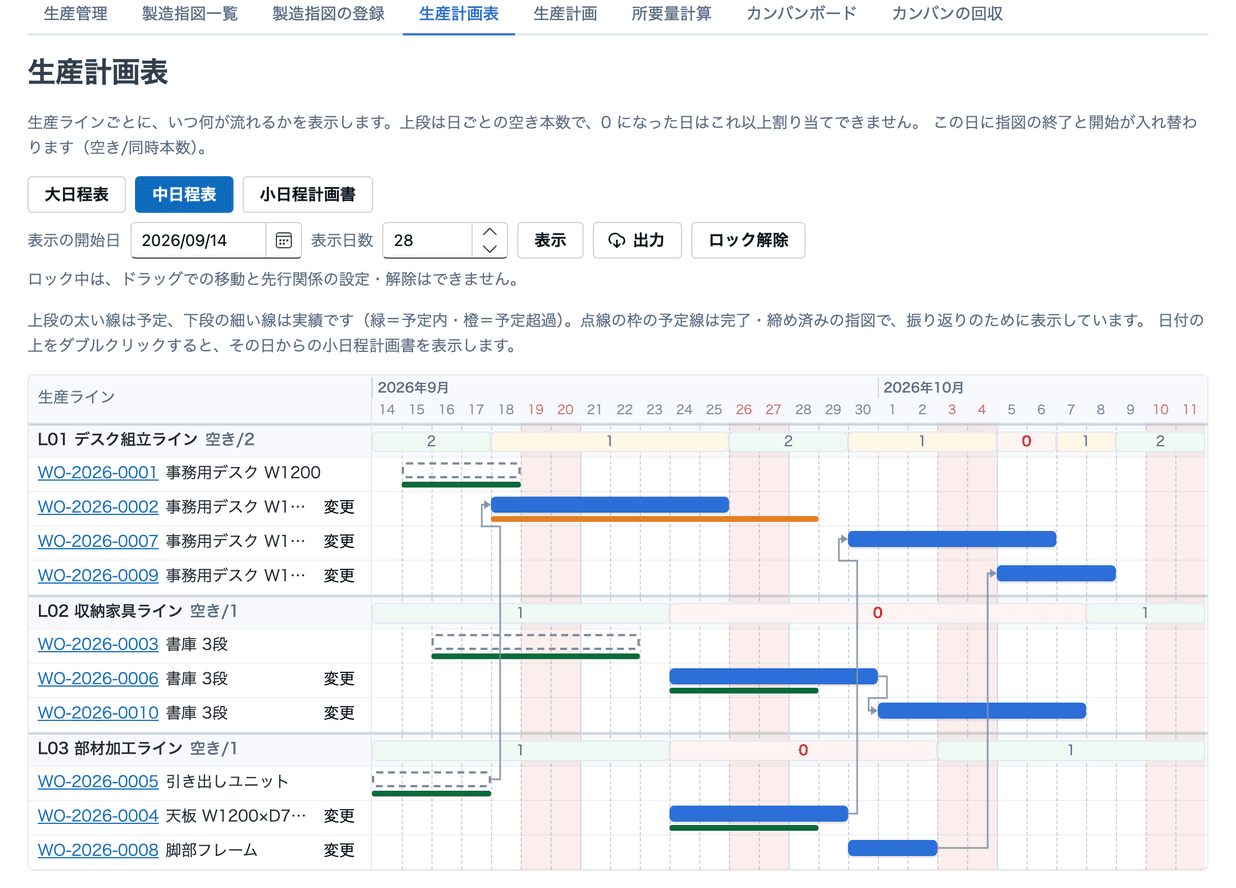Select blue planned bar of WO-2026-0007
1236x888 pixels.
pyautogui.click(x=952, y=539)
